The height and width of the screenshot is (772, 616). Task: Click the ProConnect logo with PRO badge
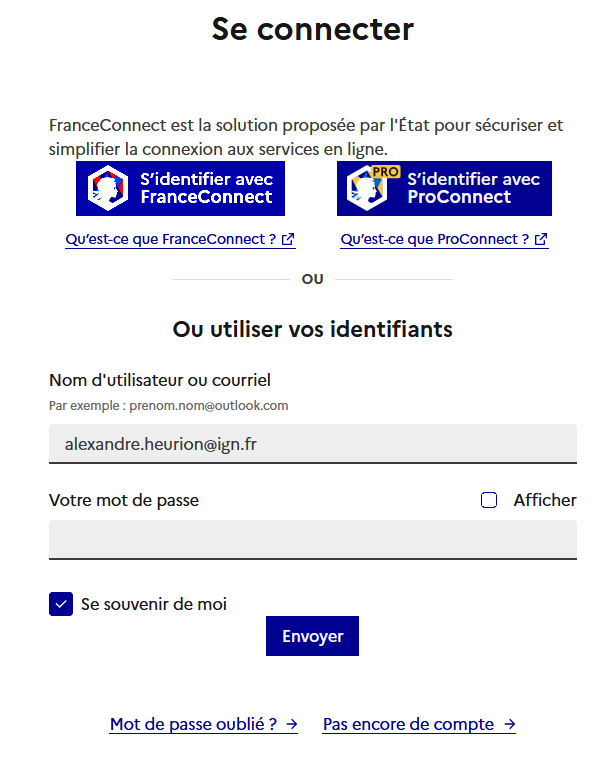368,188
